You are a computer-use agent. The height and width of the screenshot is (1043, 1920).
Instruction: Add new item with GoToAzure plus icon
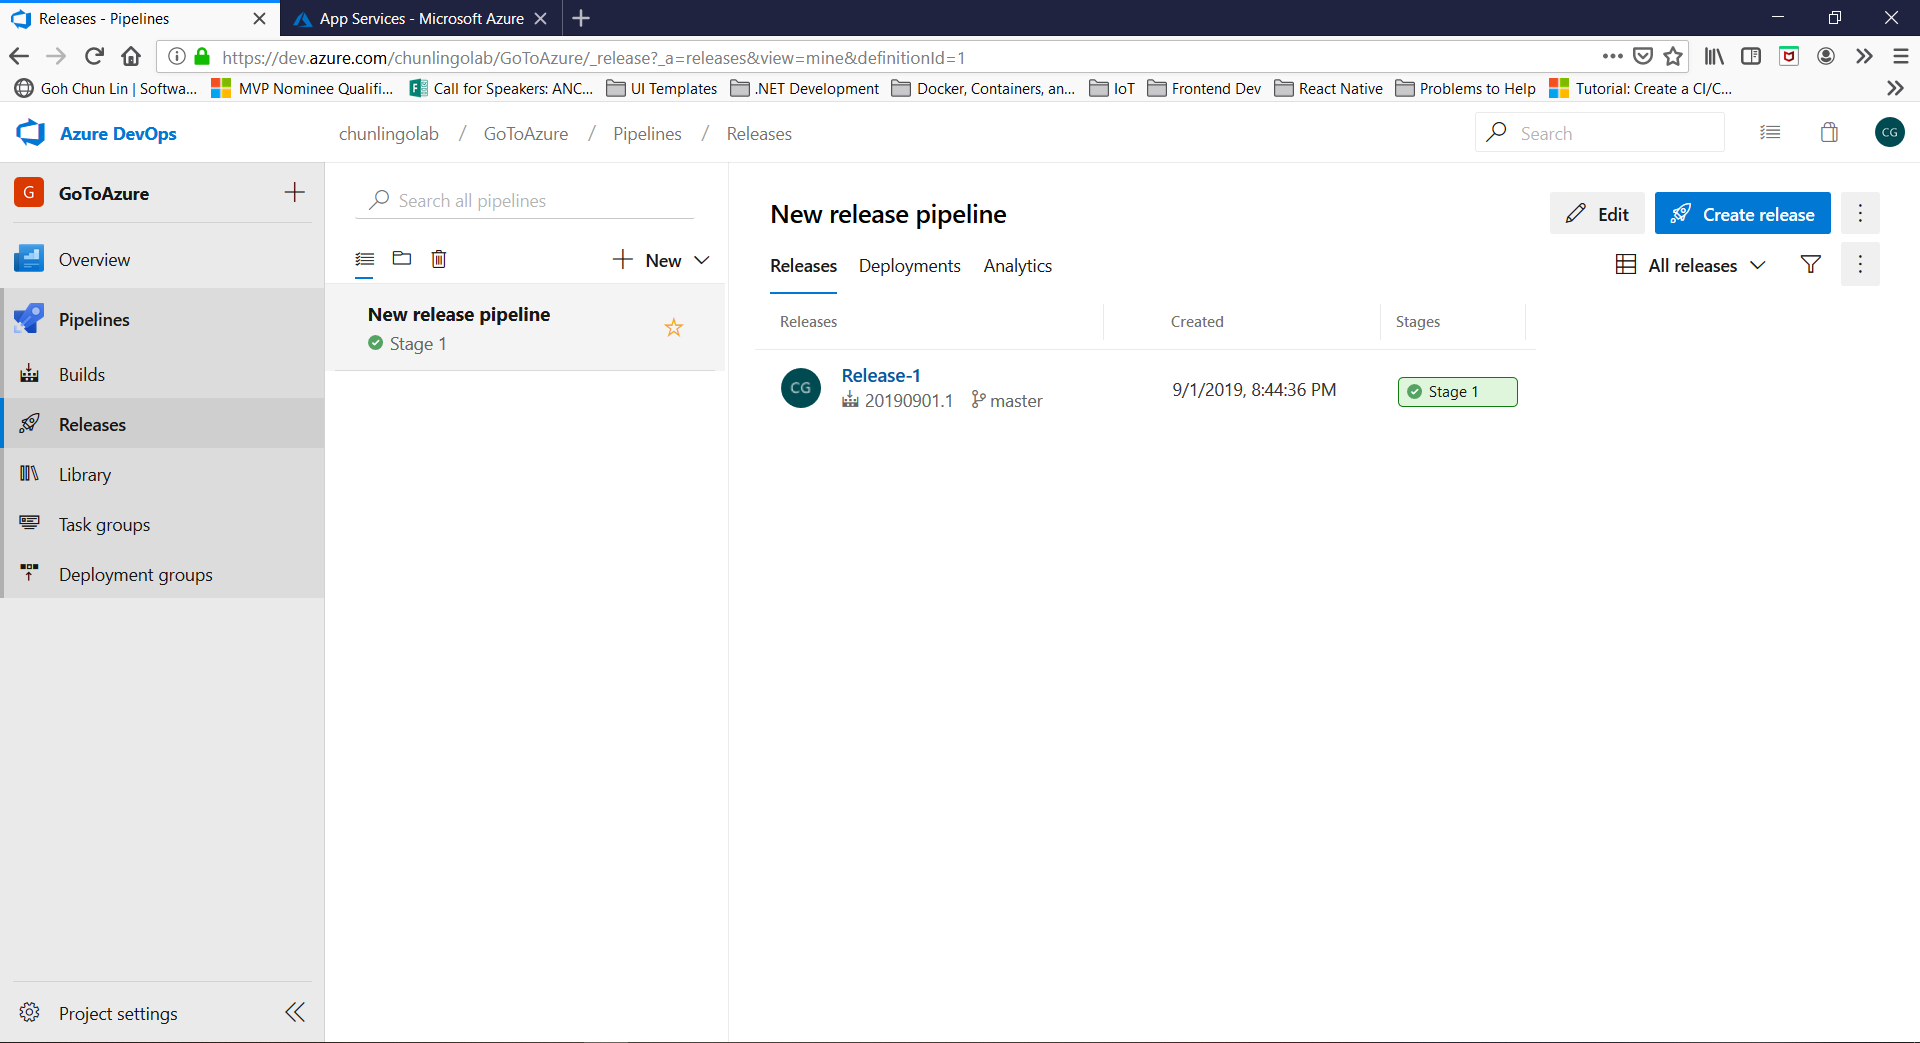click(x=294, y=193)
